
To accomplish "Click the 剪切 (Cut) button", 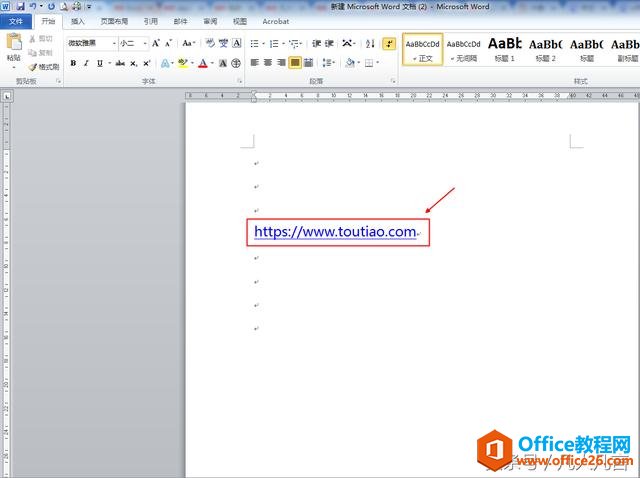I will coord(41,39).
